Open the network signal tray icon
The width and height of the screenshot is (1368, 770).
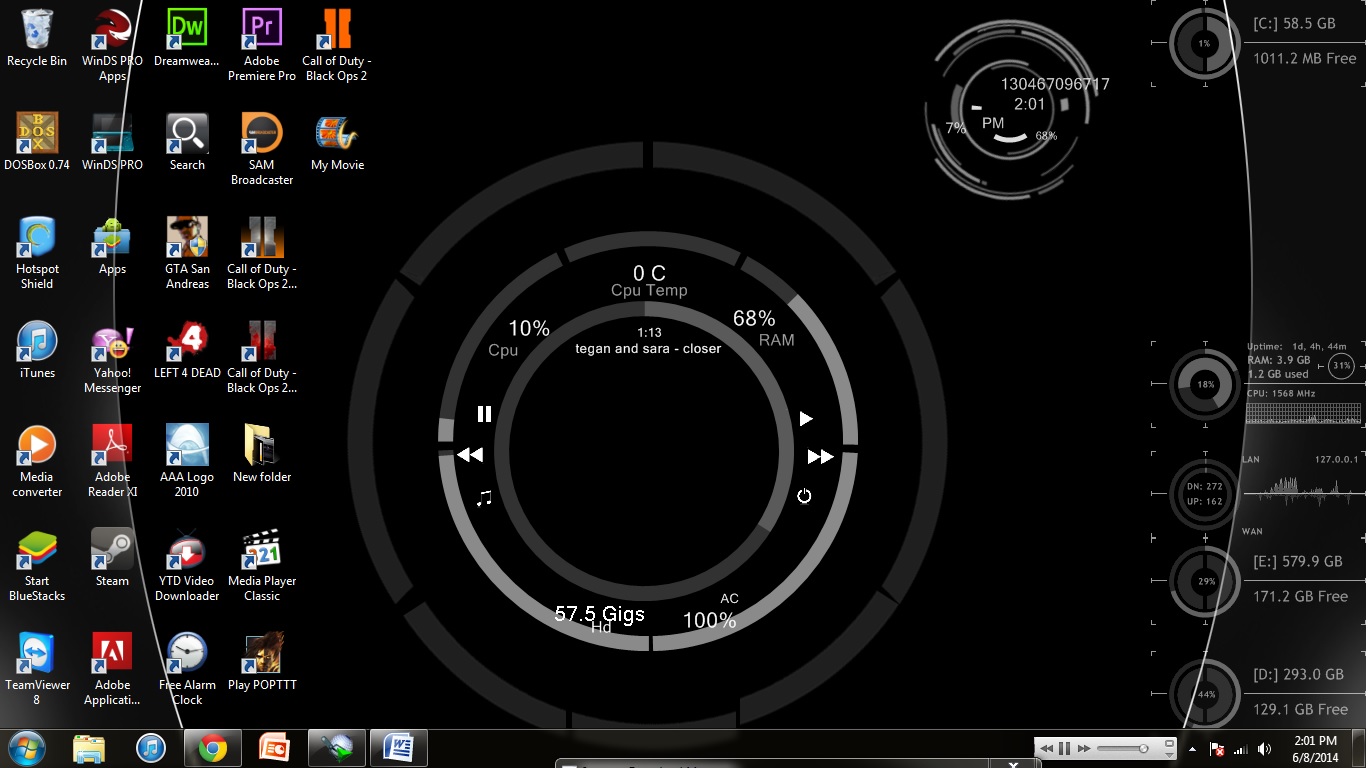point(1241,749)
